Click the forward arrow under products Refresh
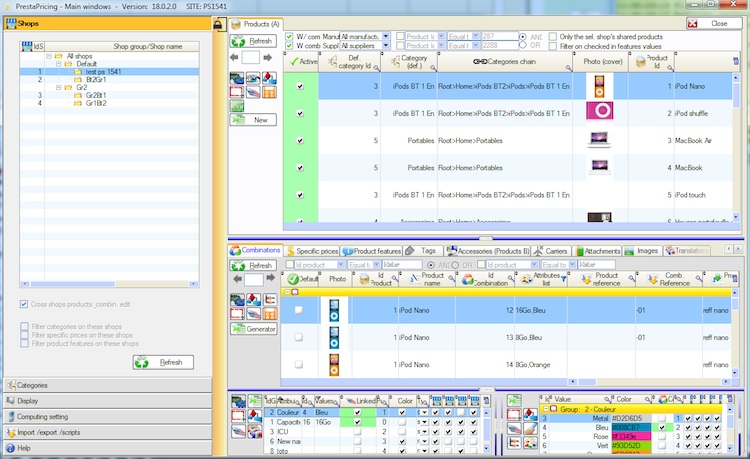Viewport: 750px width, 459px height. (x=269, y=59)
